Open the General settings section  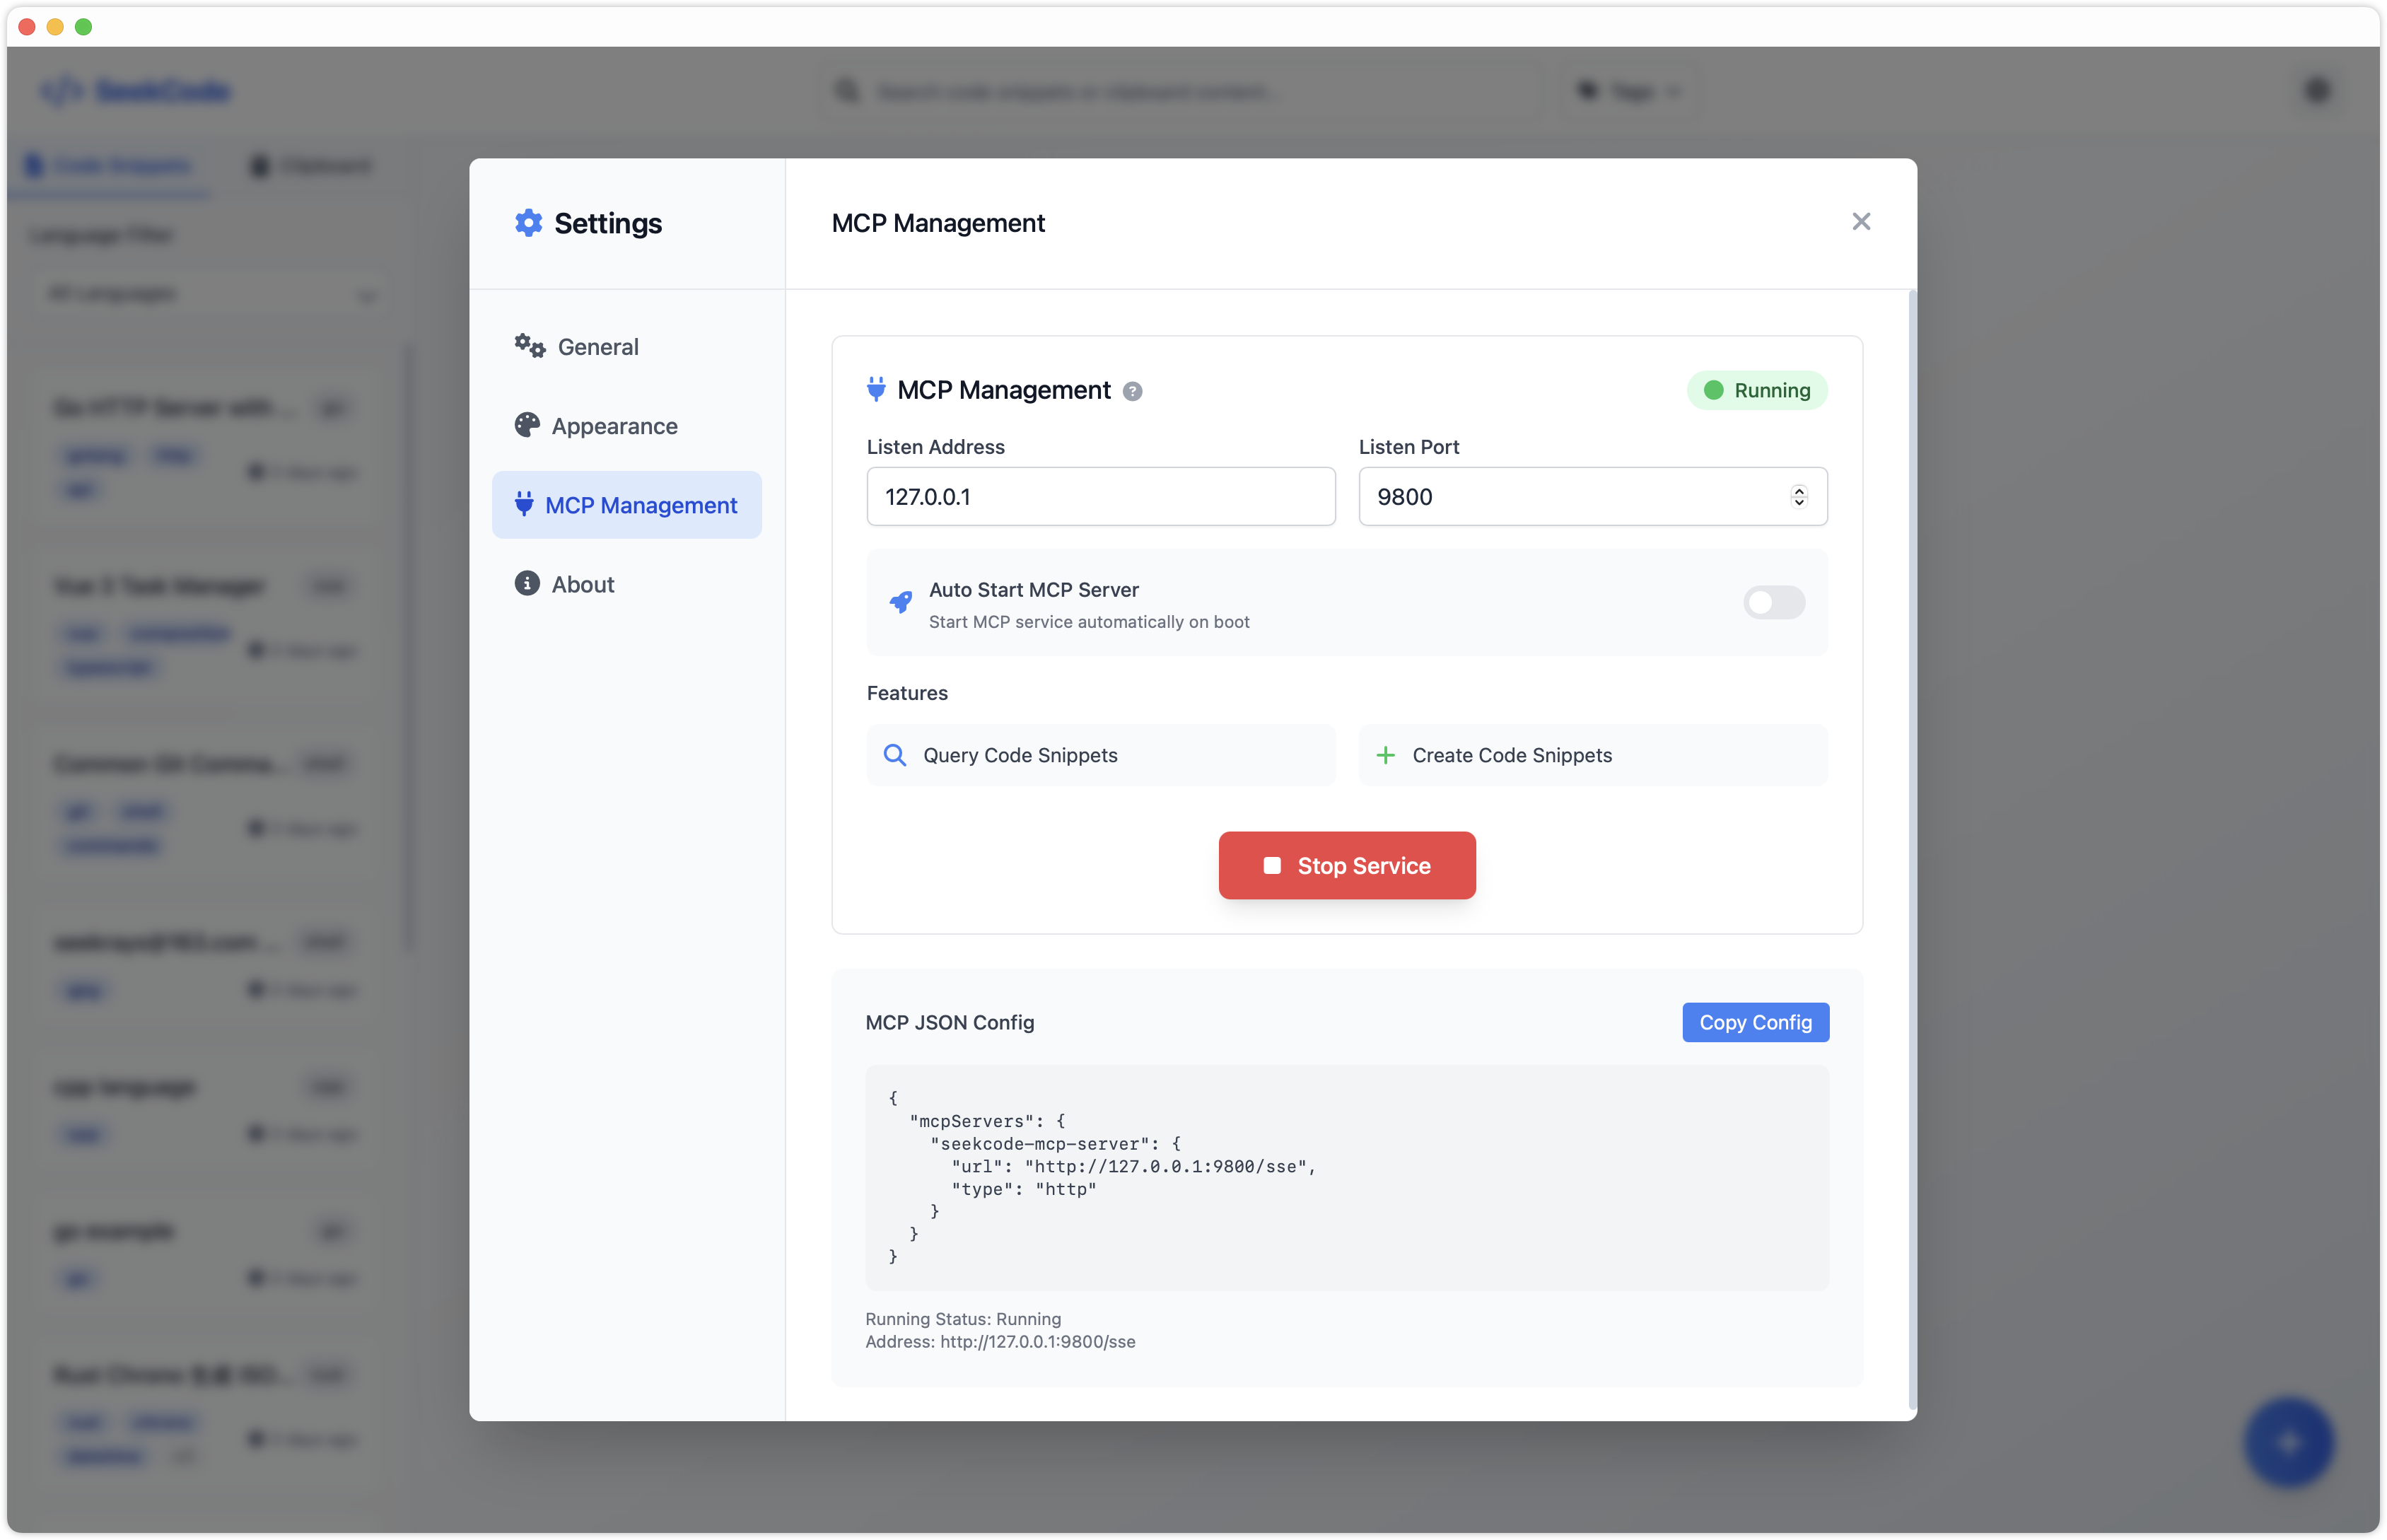tap(597, 347)
